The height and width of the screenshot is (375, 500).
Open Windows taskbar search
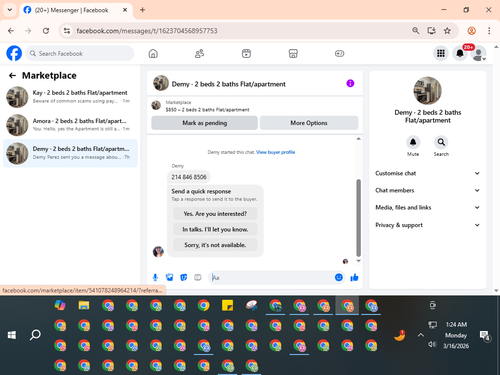35,335
